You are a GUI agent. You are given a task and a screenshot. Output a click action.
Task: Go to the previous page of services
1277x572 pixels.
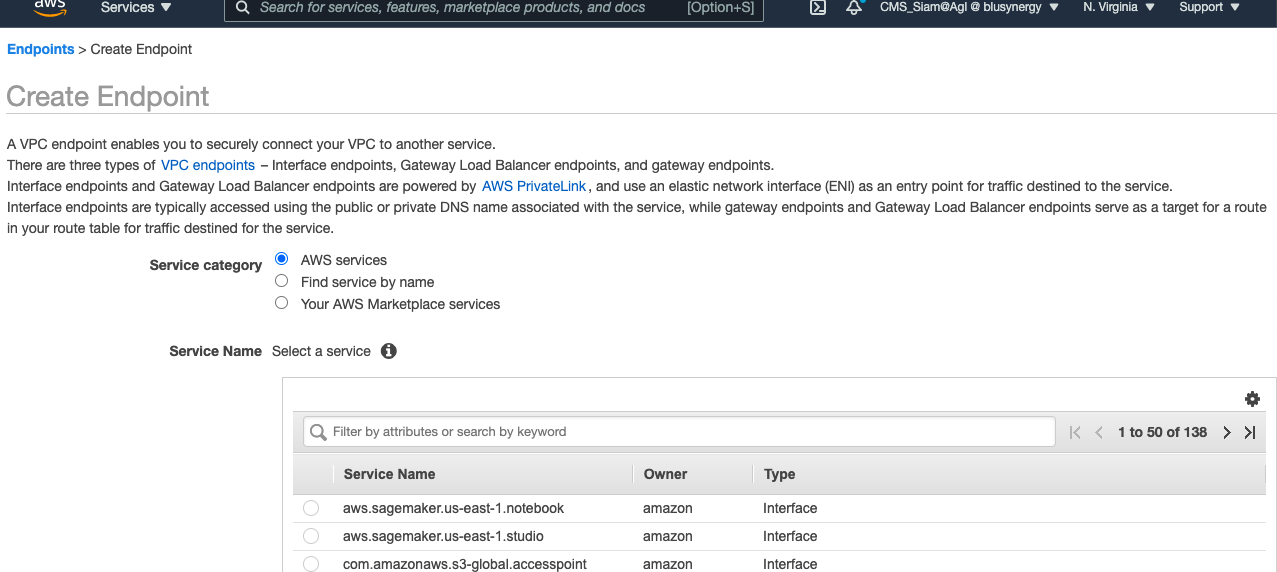tap(1099, 432)
